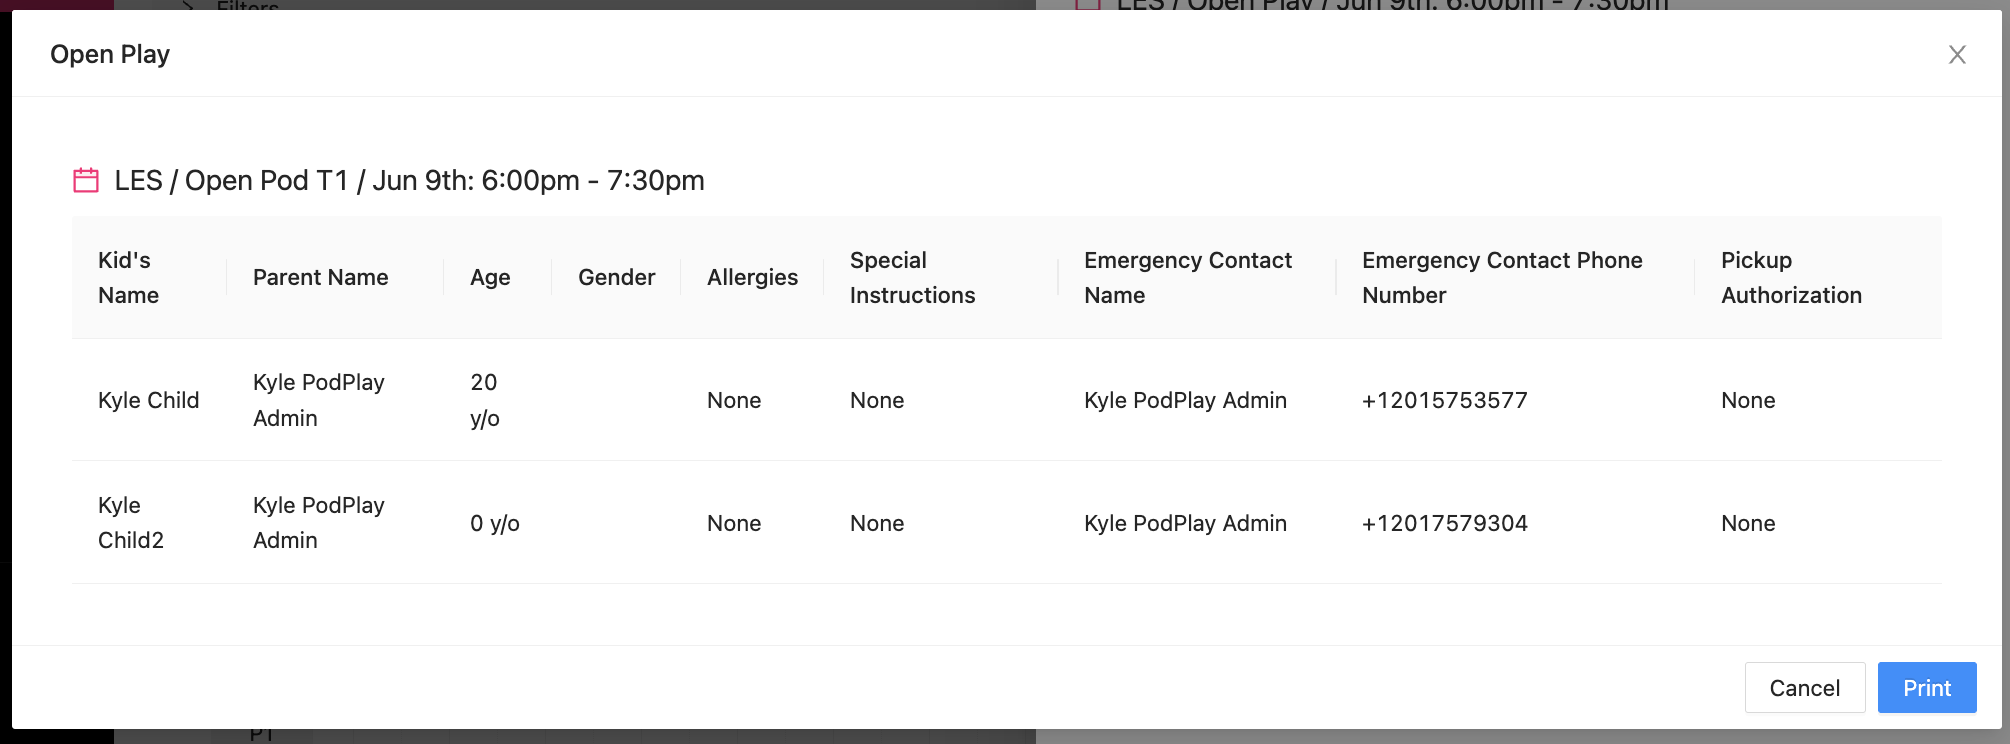The width and height of the screenshot is (2010, 744).
Task: Click the calendar icon beside session title
Action: pos(86,180)
